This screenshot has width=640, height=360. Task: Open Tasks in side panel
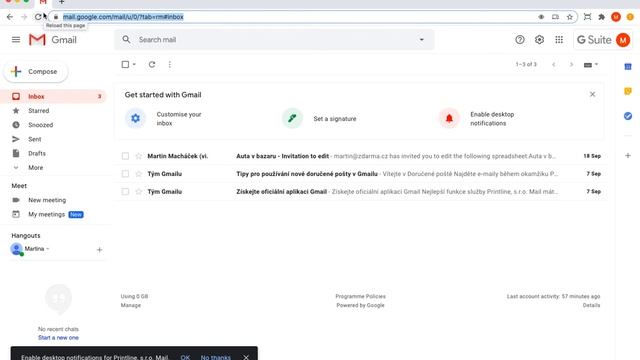click(x=628, y=116)
